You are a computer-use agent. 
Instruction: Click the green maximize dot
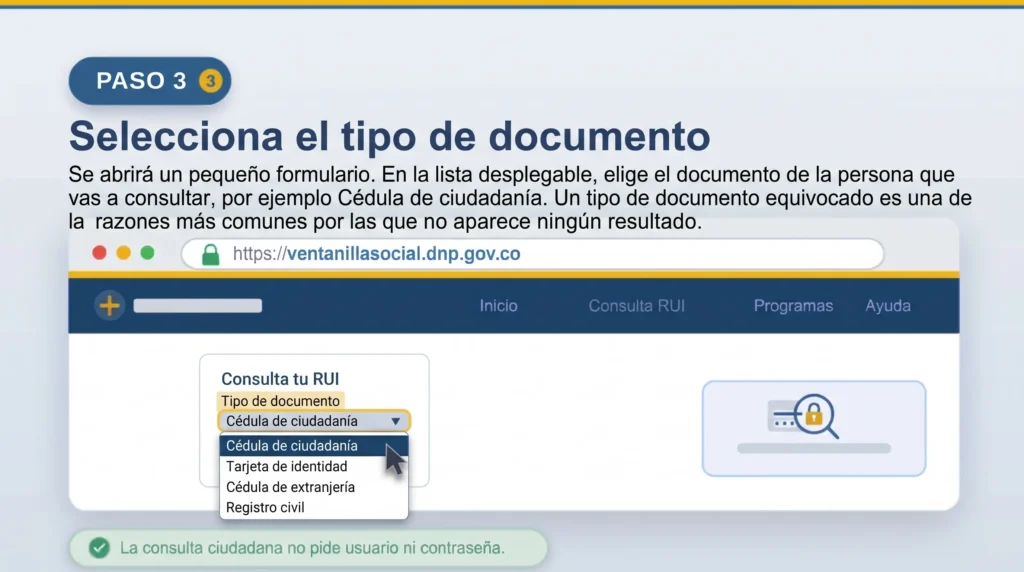click(148, 253)
